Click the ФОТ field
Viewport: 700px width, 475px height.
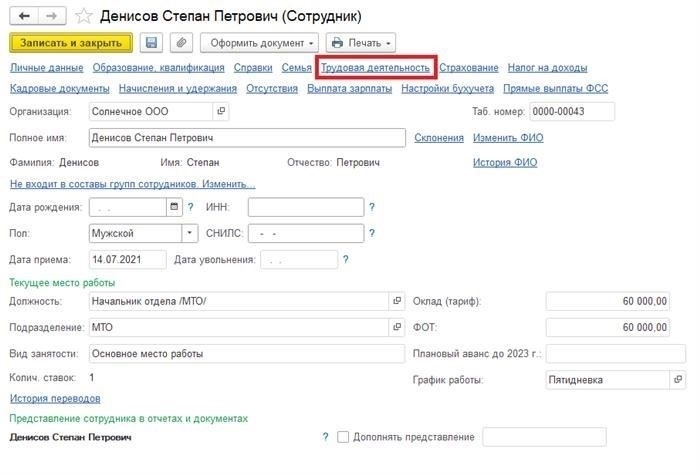click(608, 327)
